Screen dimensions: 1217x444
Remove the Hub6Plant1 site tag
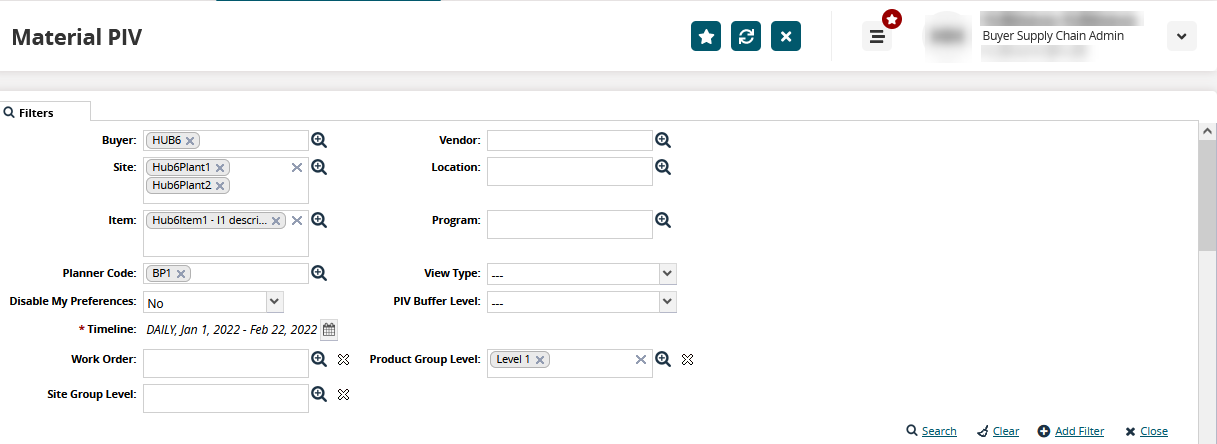(x=220, y=168)
